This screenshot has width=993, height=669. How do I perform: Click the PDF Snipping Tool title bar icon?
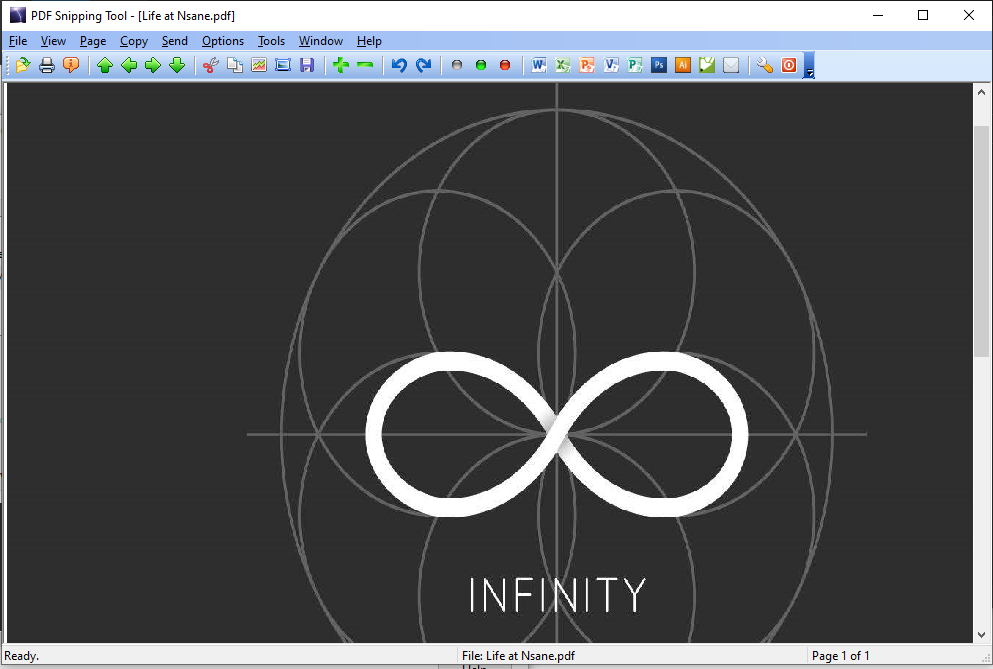(18, 15)
